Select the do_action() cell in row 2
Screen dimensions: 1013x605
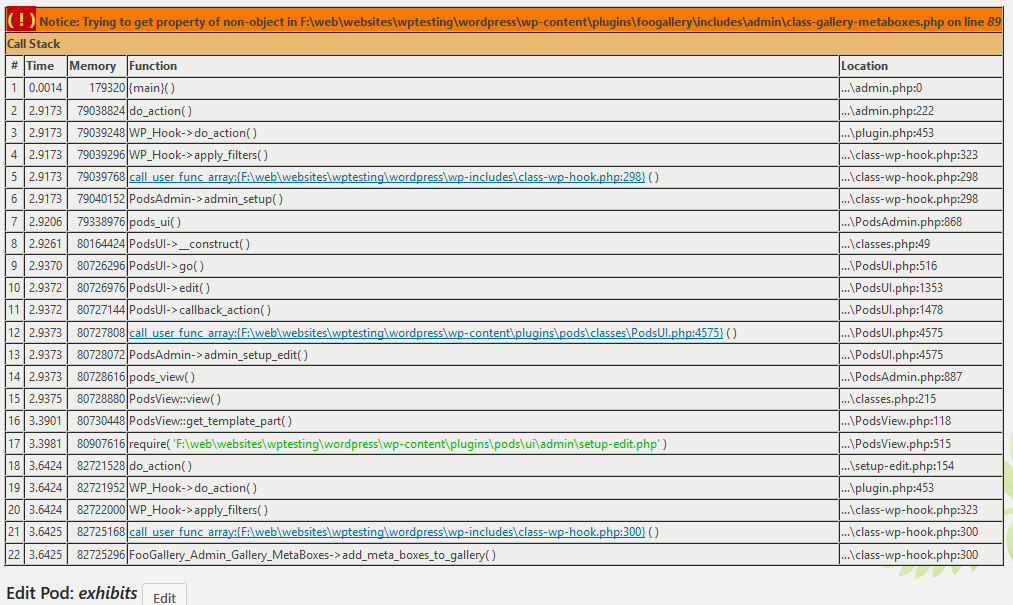pyautogui.click(x=483, y=111)
